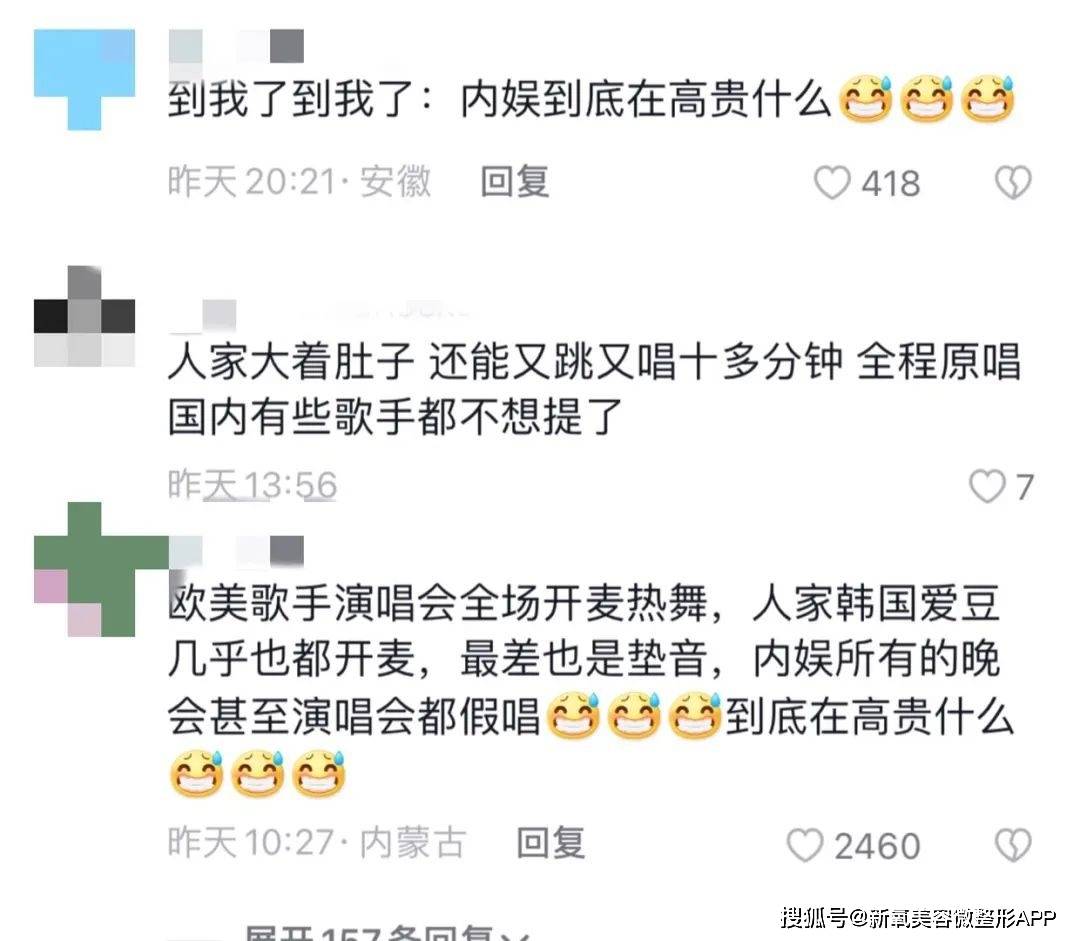Select comment text 内娱到底在高贵什么

pos(646,100)
